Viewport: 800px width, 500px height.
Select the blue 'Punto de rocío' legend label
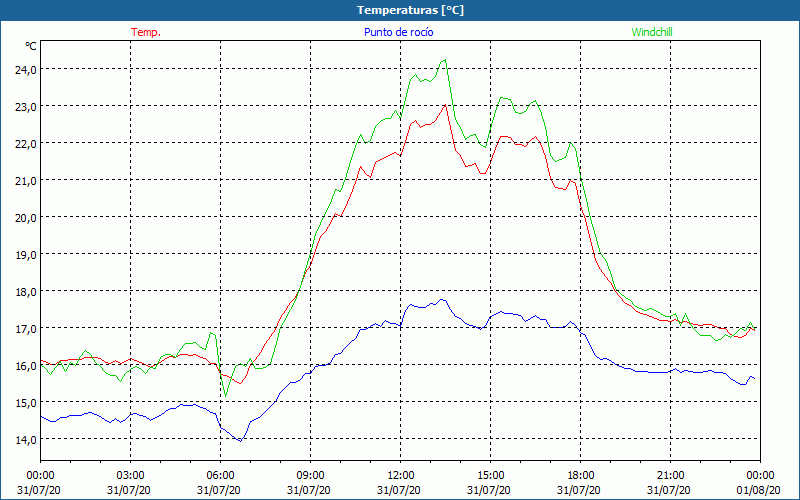(x=398, y=32)
